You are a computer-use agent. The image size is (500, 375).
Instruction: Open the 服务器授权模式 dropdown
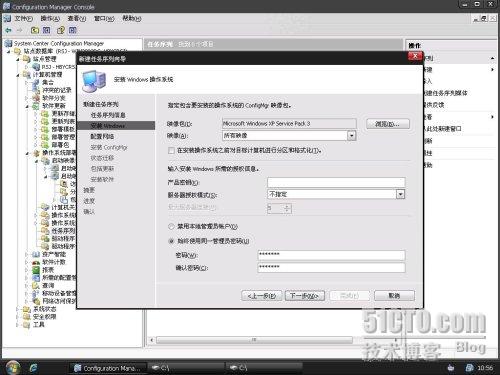pos(400,194)
